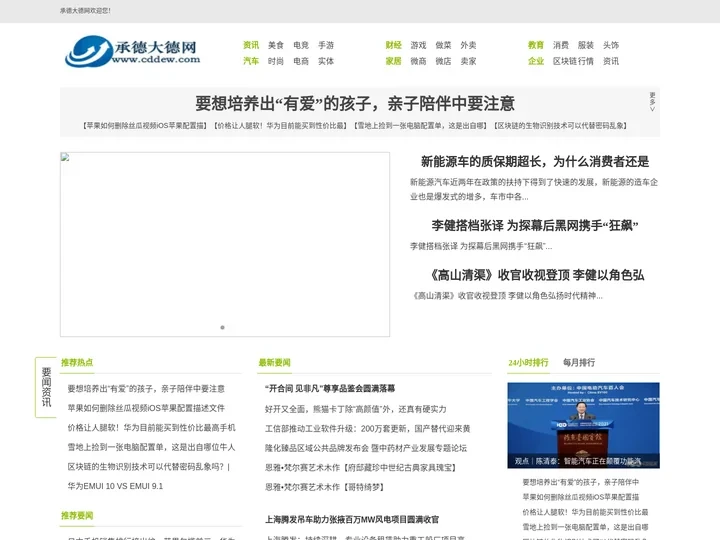
Task: Open 好开又全面，熊猫卡丁 article
Action: click(x=355, y=409)
